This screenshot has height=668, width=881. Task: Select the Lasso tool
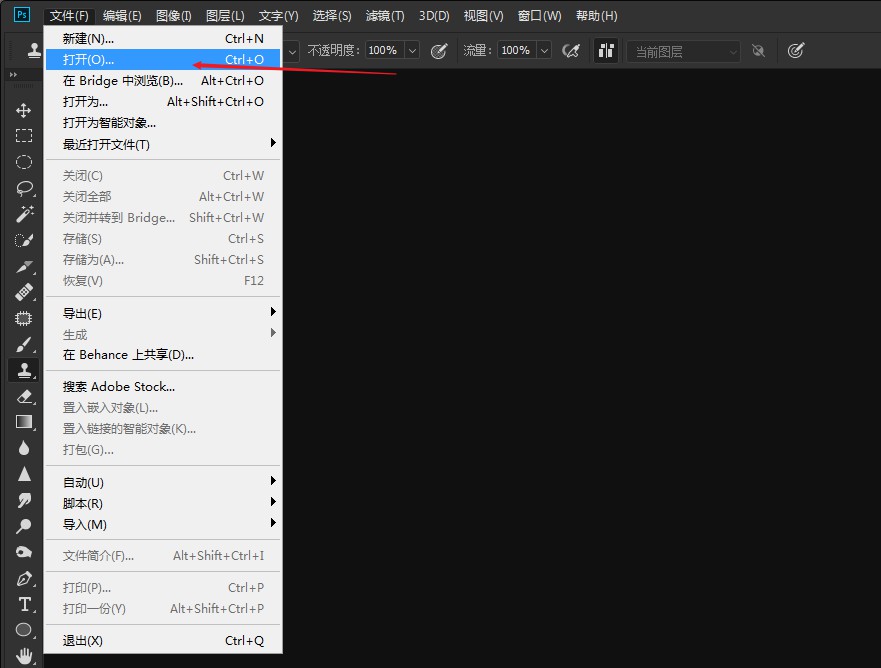click(x=24, y=188)
